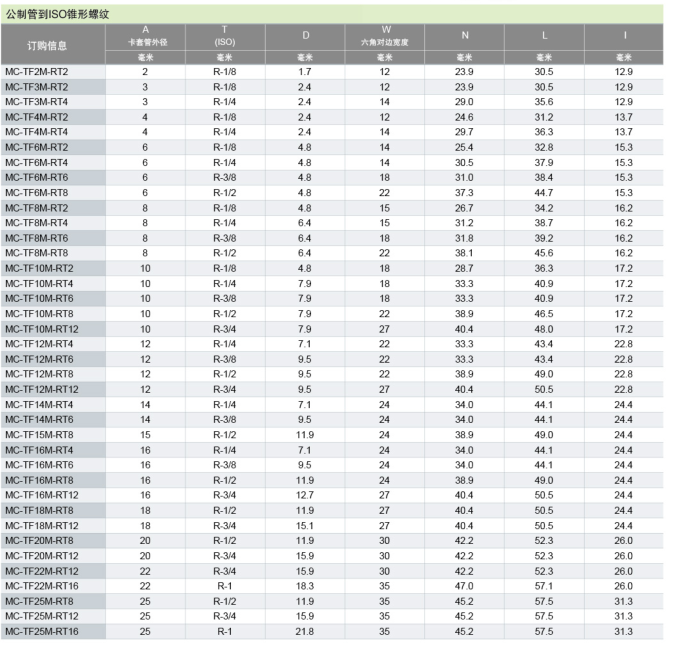Click the A 卡套管外径 column header

(x=146, y=36)
